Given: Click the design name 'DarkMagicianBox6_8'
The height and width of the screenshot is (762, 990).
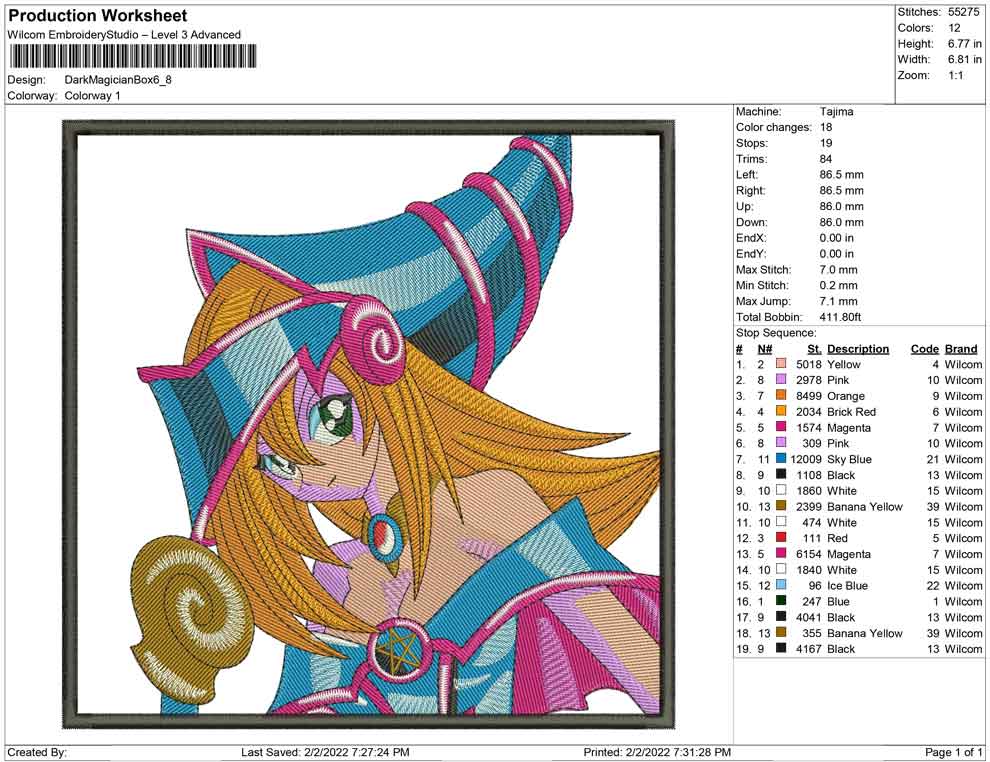Looking at the screenshot, I should pos(118,80).
